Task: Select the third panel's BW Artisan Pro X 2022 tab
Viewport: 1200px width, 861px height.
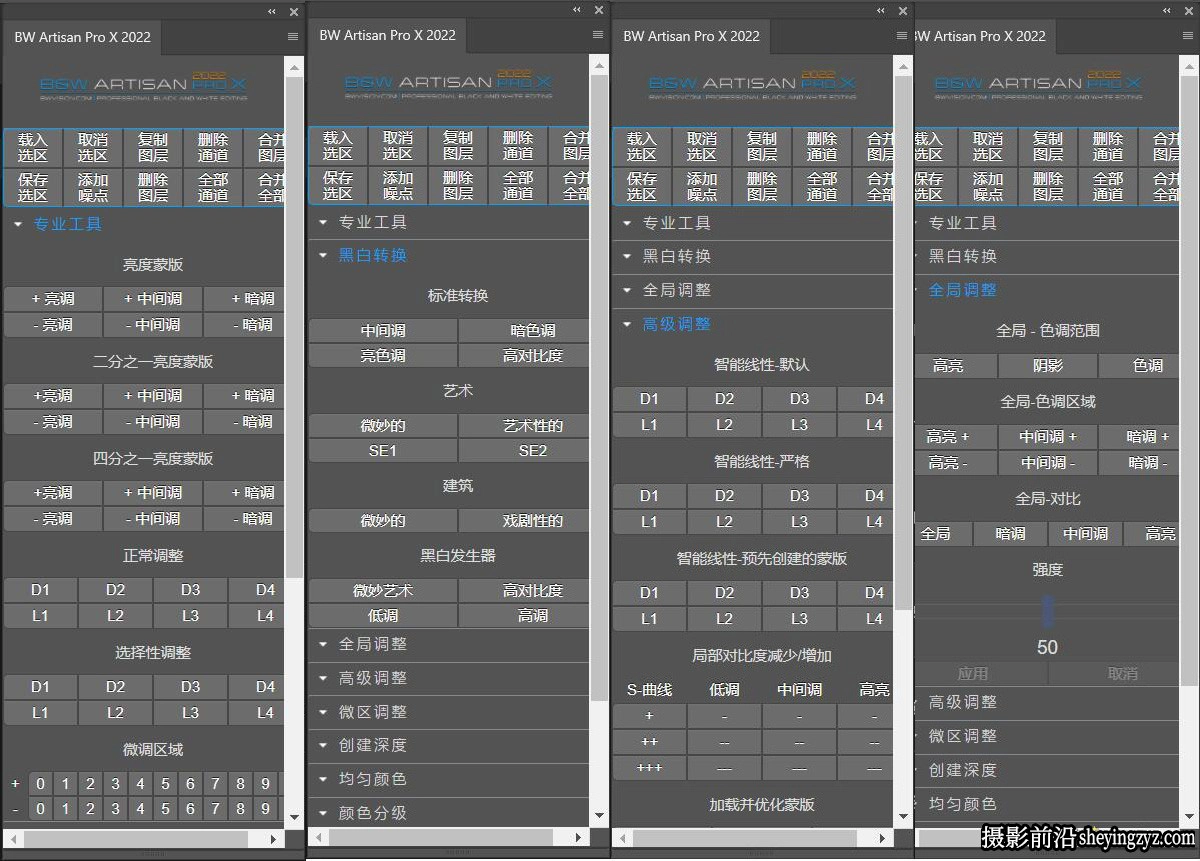Action: click(691, 36)
